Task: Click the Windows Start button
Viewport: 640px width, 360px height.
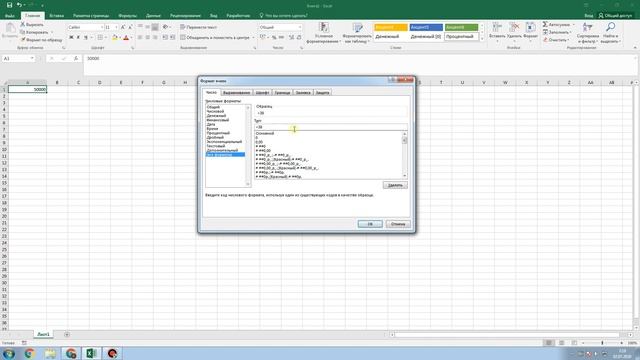Action: [9, 353]
